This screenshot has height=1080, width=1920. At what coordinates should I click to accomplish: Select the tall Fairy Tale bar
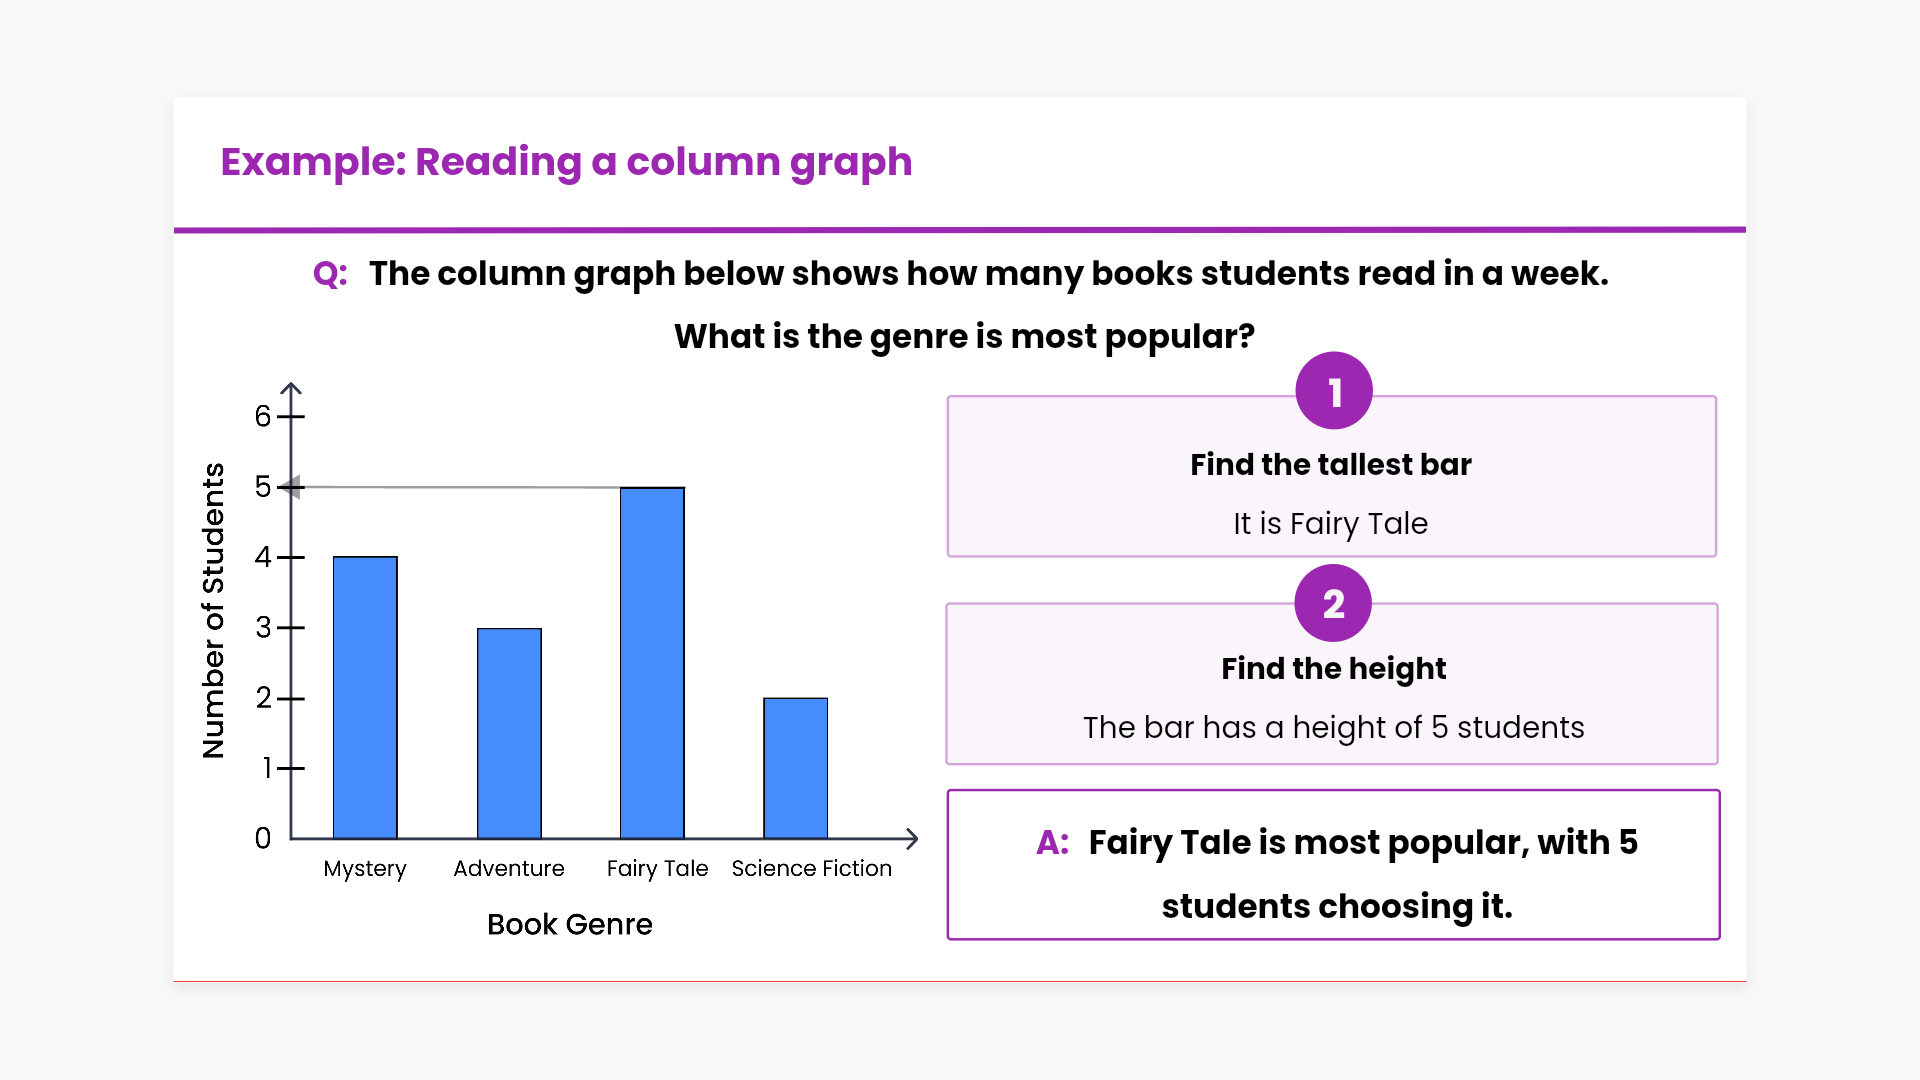tap(652, 662)
